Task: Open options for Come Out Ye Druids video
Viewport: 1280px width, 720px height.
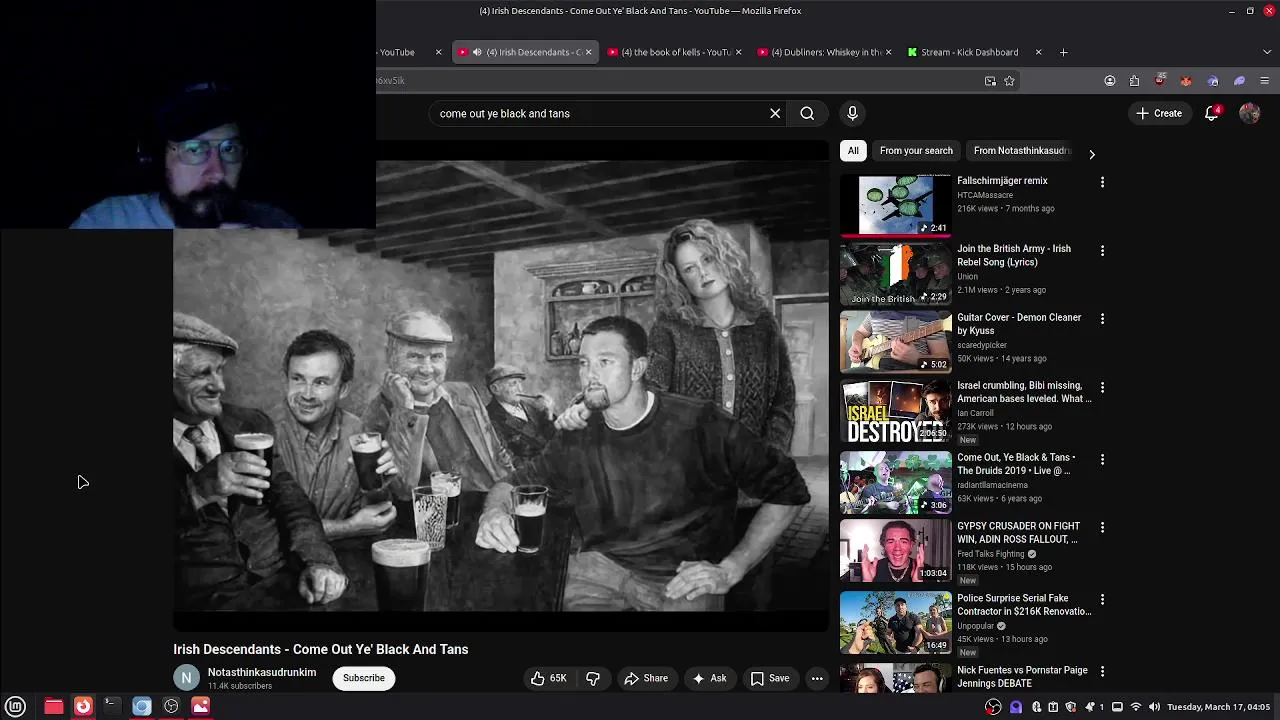Action: pyautogui.click(x=1102, y=459)
